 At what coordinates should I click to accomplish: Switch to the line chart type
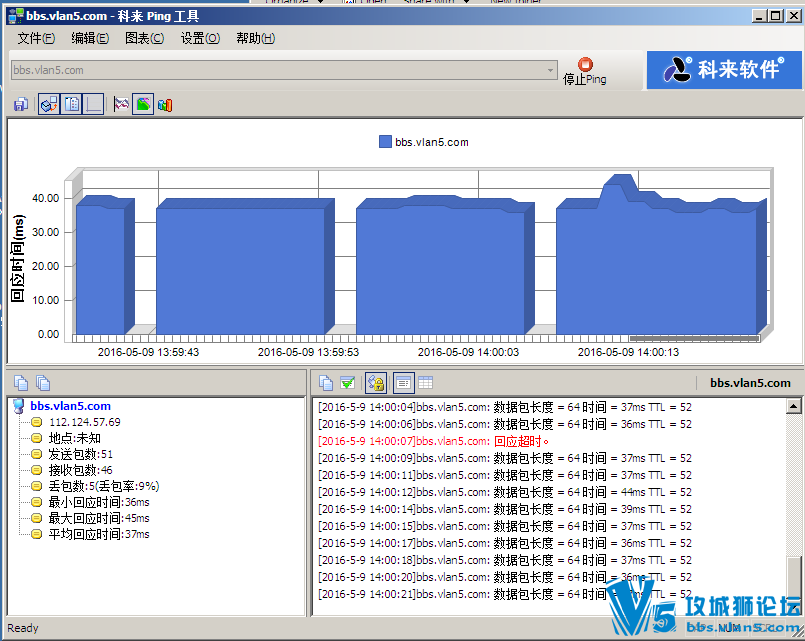[122, 105]
